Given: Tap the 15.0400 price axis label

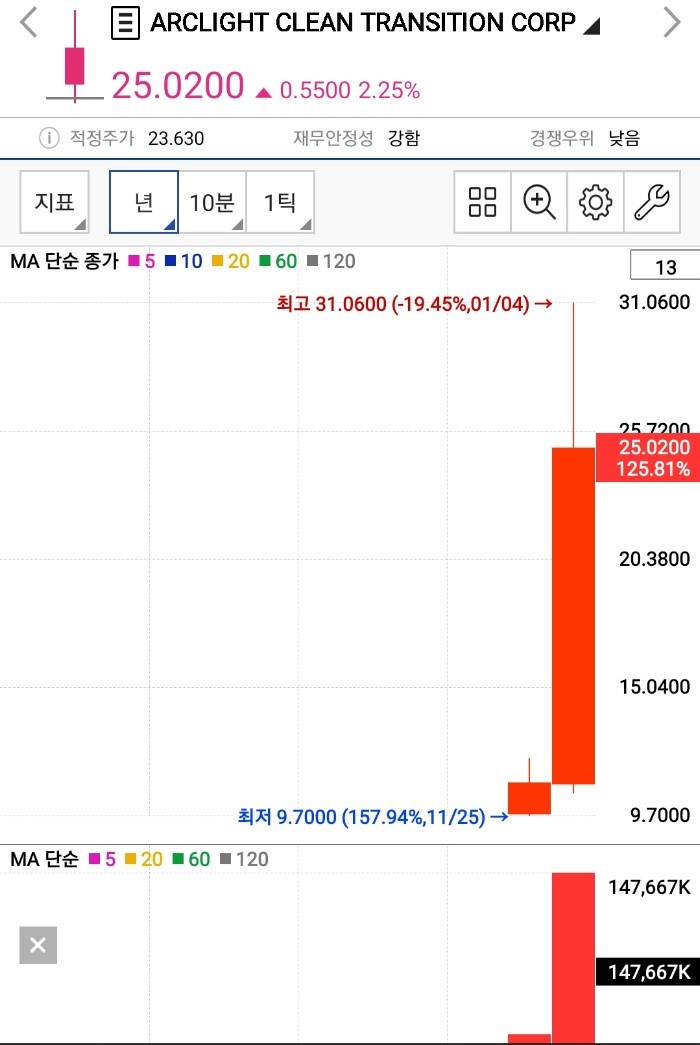Looking at the screenshot, I should pos(654,686).
